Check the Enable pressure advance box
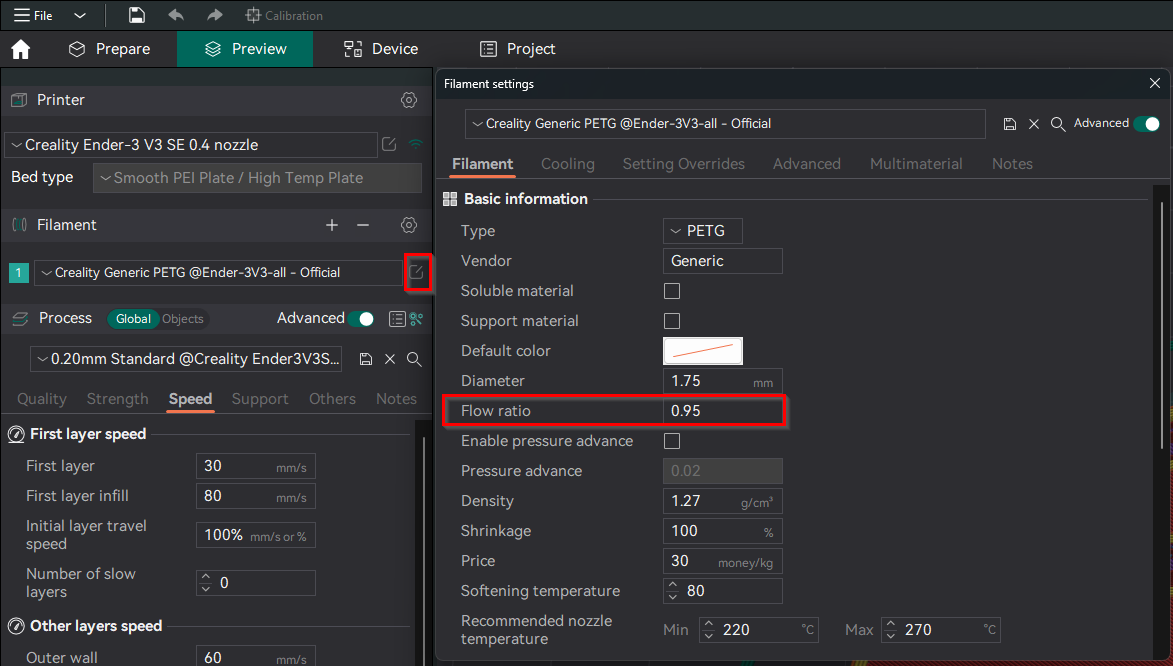The image size is (1173, 666). pos(672,441)
